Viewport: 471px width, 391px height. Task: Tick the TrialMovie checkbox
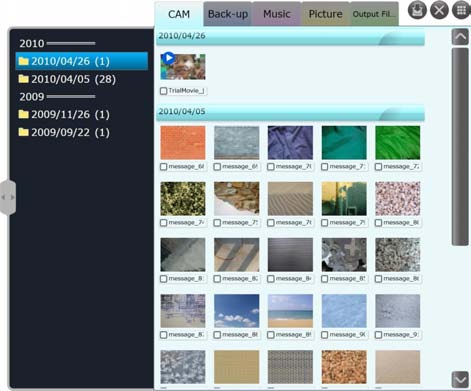click(163, 91)
